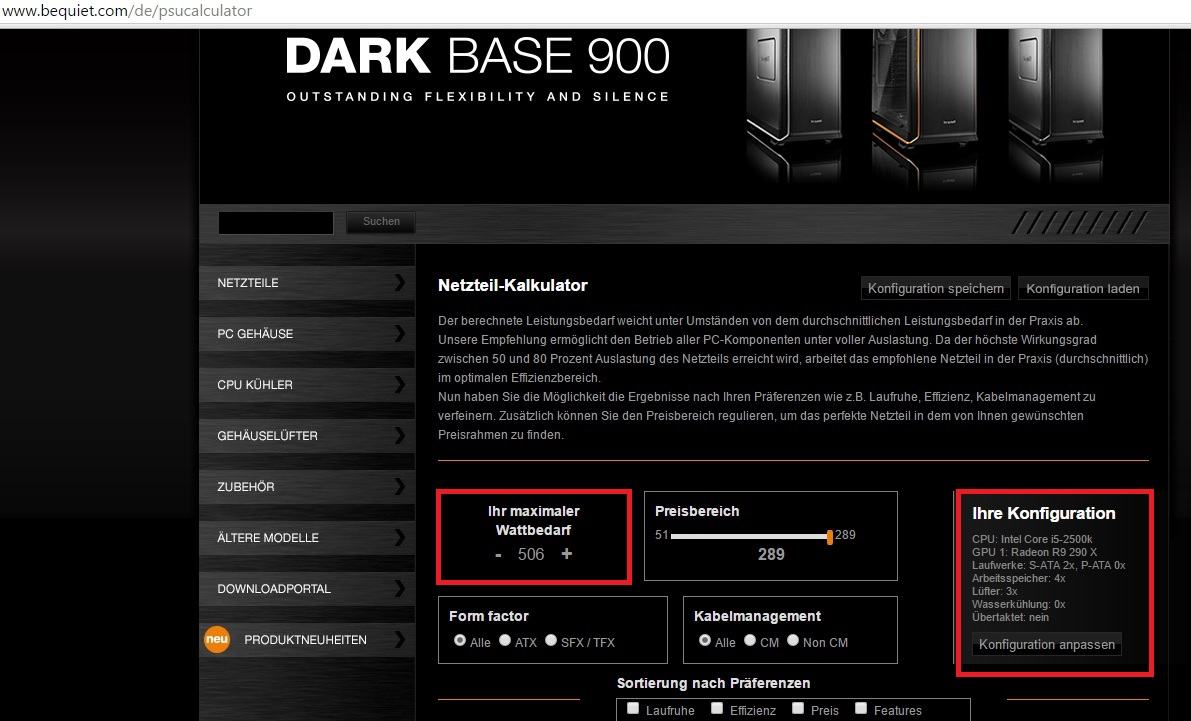Open the NETZTEILE menu item

tap(307, 283)
